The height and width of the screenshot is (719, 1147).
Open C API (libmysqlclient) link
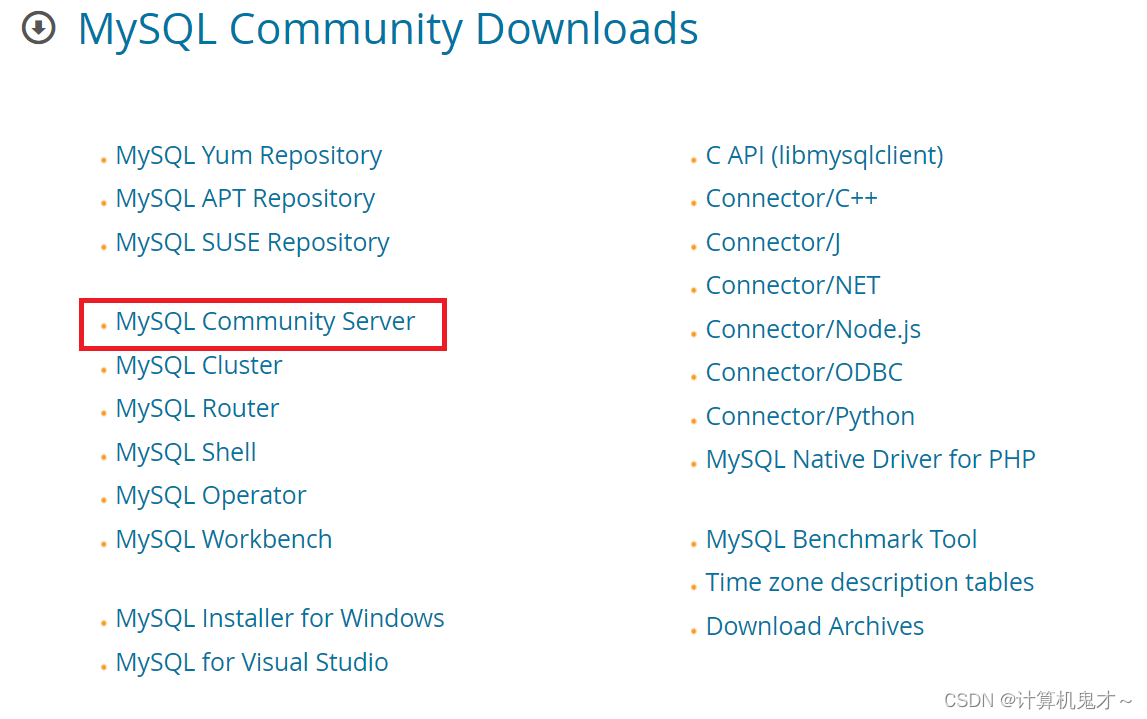(824, 156)
